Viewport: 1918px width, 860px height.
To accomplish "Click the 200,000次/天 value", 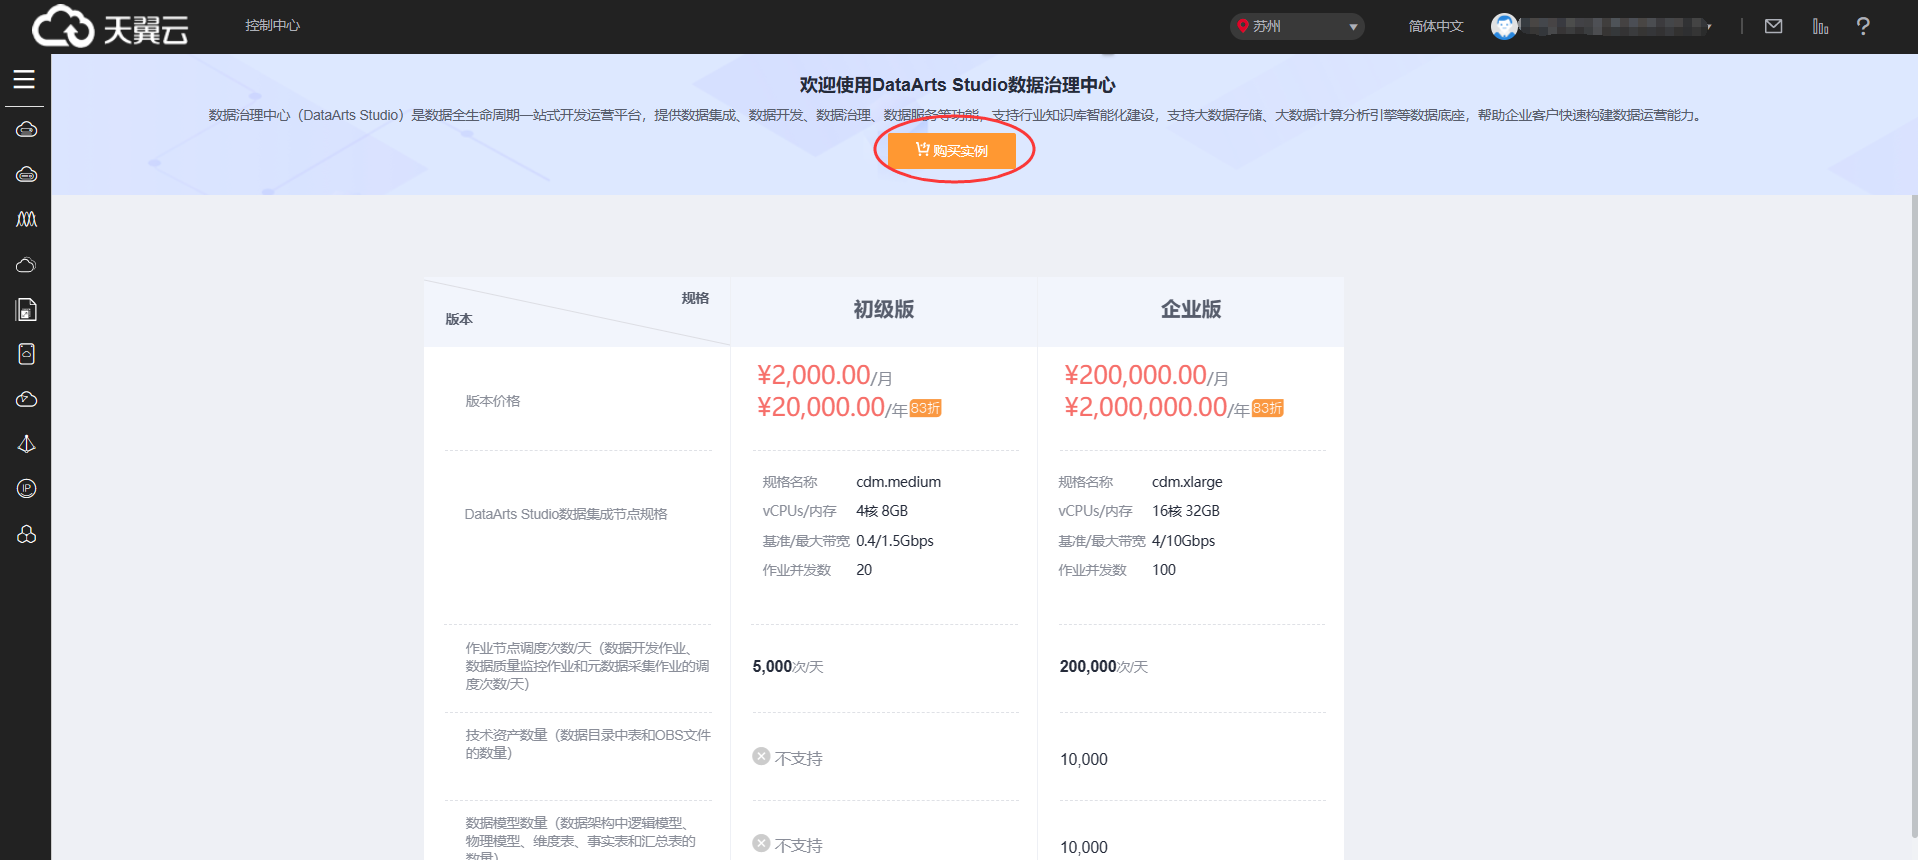I will coord(1104,667).
